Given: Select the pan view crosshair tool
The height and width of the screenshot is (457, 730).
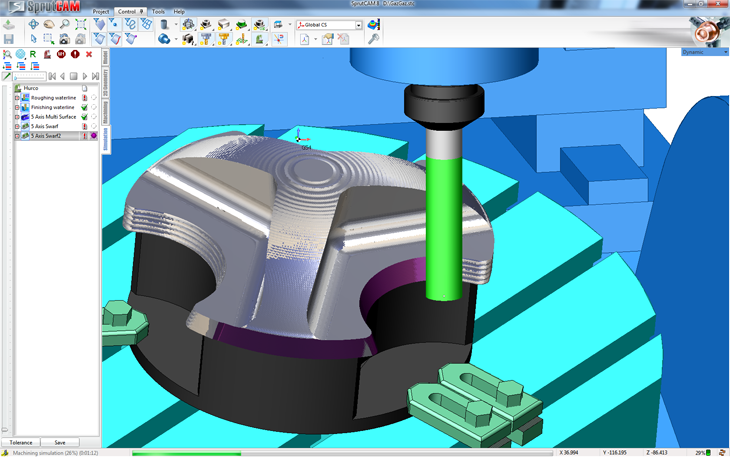Looking at the screenshot, I should click(x=33, y=24).
